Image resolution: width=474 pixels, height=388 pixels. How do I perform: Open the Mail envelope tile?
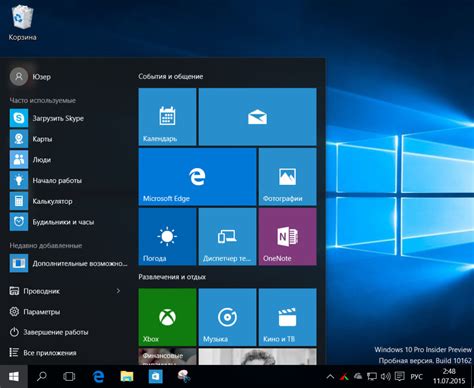[257, 117]
